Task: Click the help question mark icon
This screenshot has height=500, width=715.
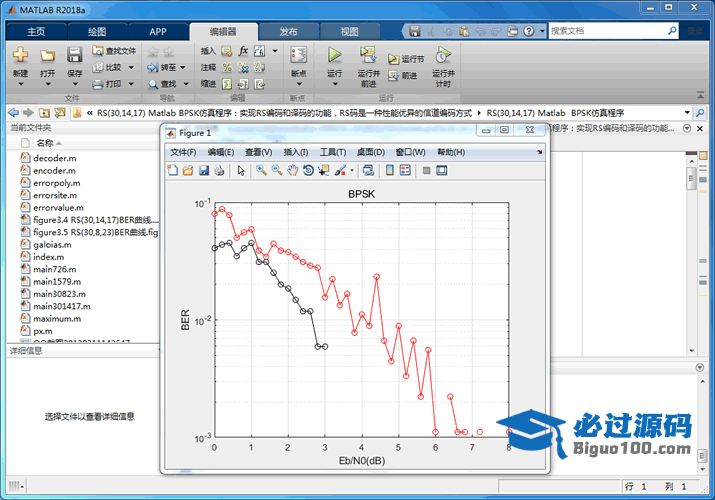Action: 528,31
